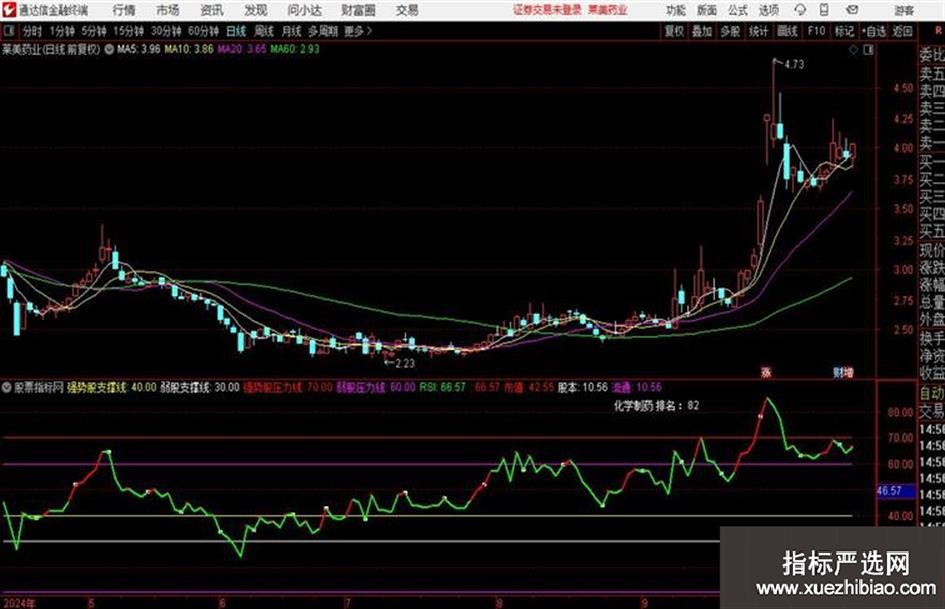The image size is (945, 609).
Task: Switch to the 5分钟 period
Action: (94, 31)
